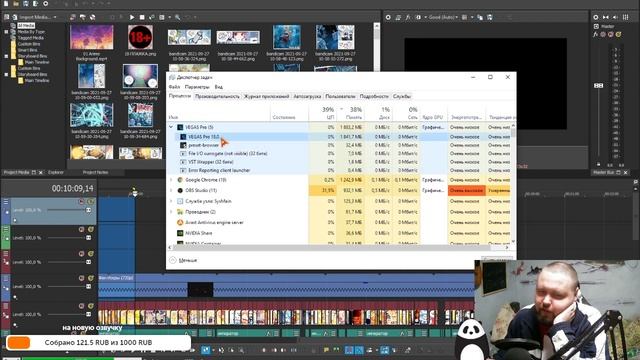Sort processes by the Память column header
Viewport: 640px width, 360px height.
[x=351, y=113]
